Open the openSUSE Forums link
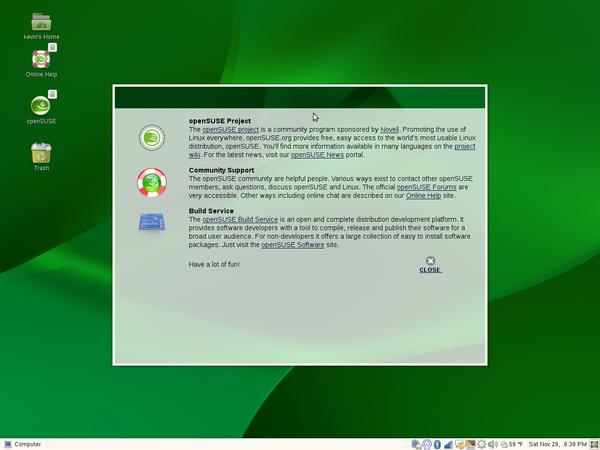This screenshot has height=450, width=600. click(x=426, y=187)
